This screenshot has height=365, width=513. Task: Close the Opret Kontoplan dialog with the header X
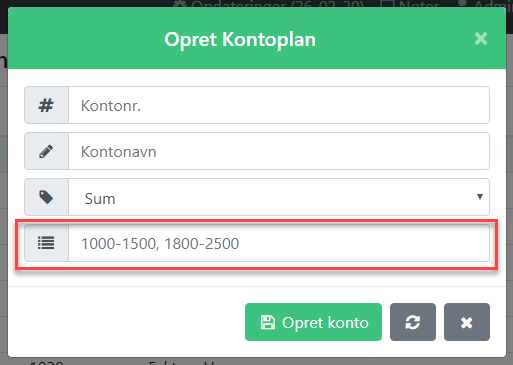pos(481,39)
